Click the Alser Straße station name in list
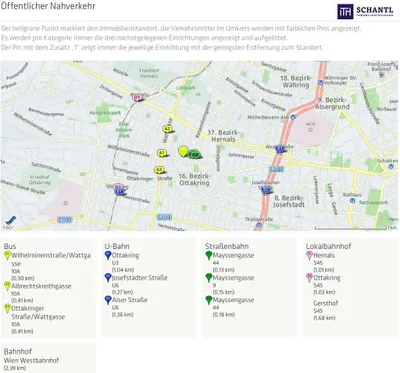This screenshot has height=373, width=400. [130, 300]
